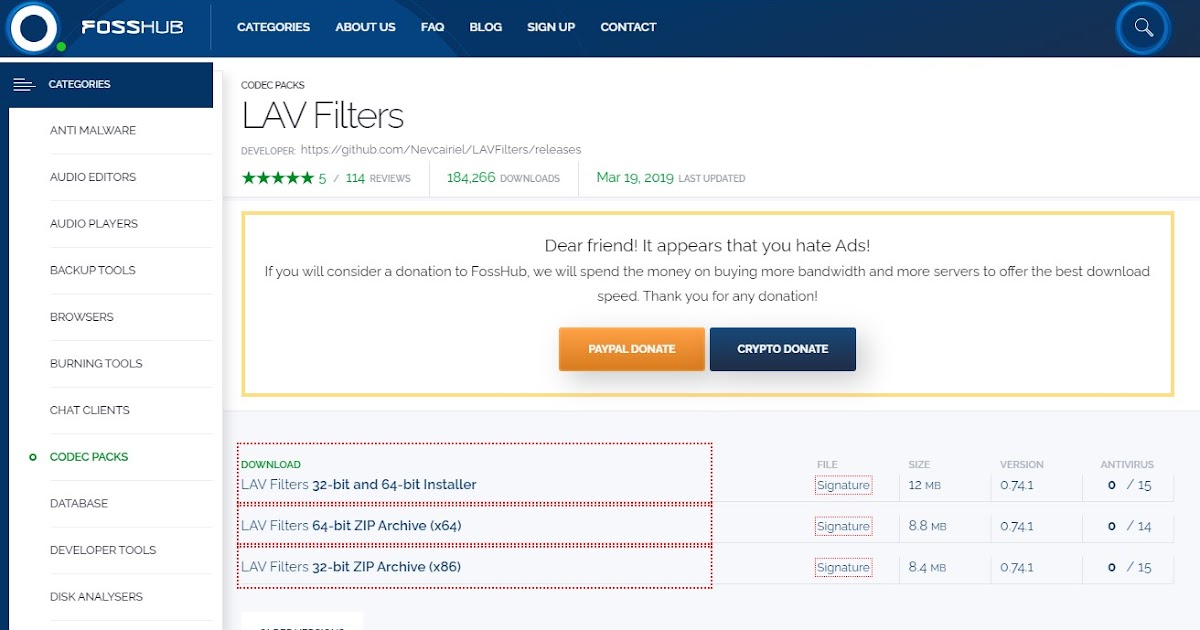The height and width of the screenshot is (630, 1200).
Task: Click the antivirus result 0 / 15 for Installer
Action: 1130,485
